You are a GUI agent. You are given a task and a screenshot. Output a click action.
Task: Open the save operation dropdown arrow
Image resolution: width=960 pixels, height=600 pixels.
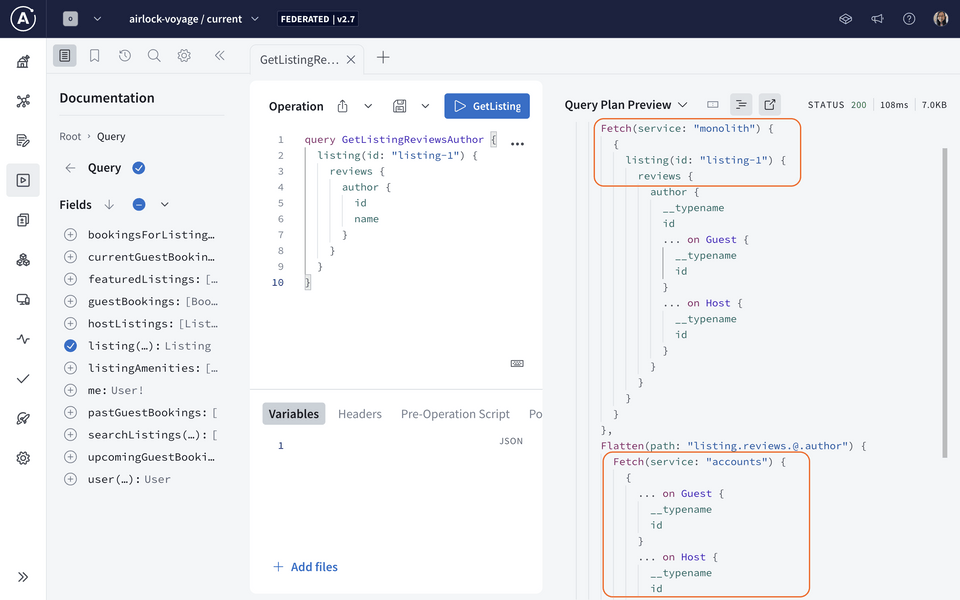pos(425,106)
